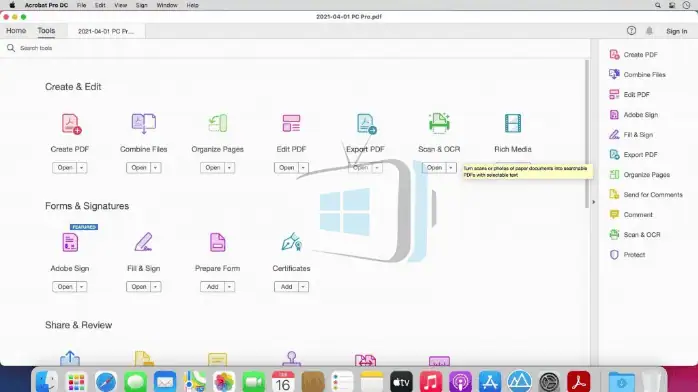Open Organize Pages from the right sidebar
698x392 pixels.
tap(639, 174)
